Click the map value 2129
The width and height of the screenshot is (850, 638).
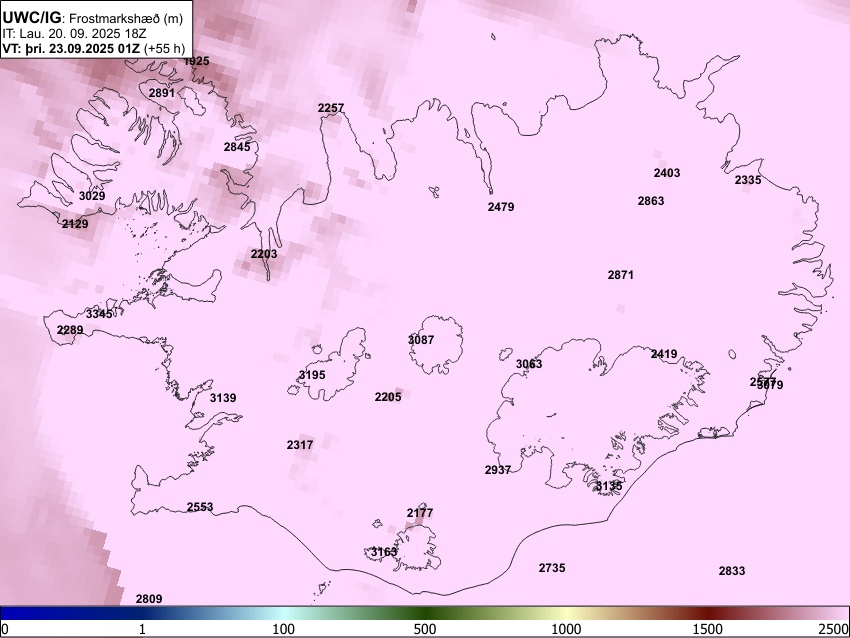tap(75, 223)
